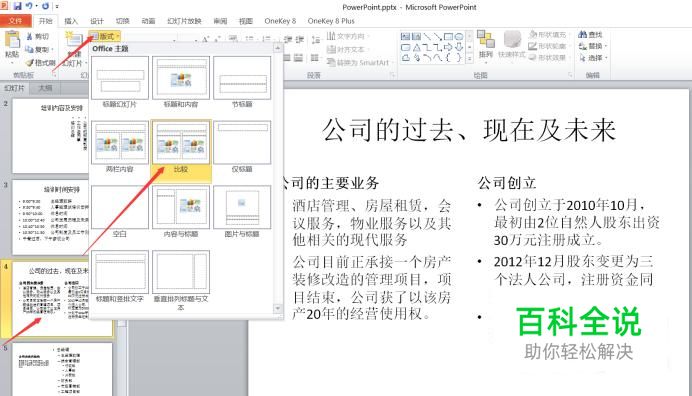The height and width of the screenshot is (396, 692).
Task: Choose the Vertical Title and Text layout
Action: click(x=181, y=281)
